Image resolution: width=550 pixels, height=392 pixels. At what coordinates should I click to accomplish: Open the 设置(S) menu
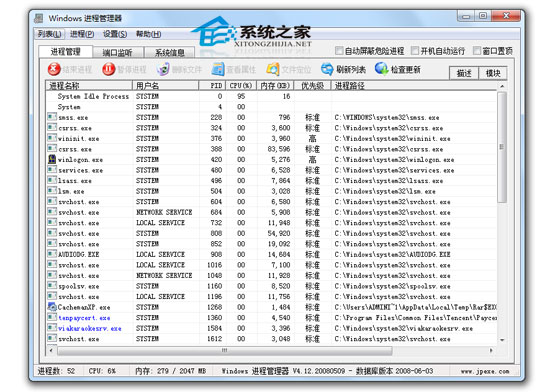tap(115, 34)
